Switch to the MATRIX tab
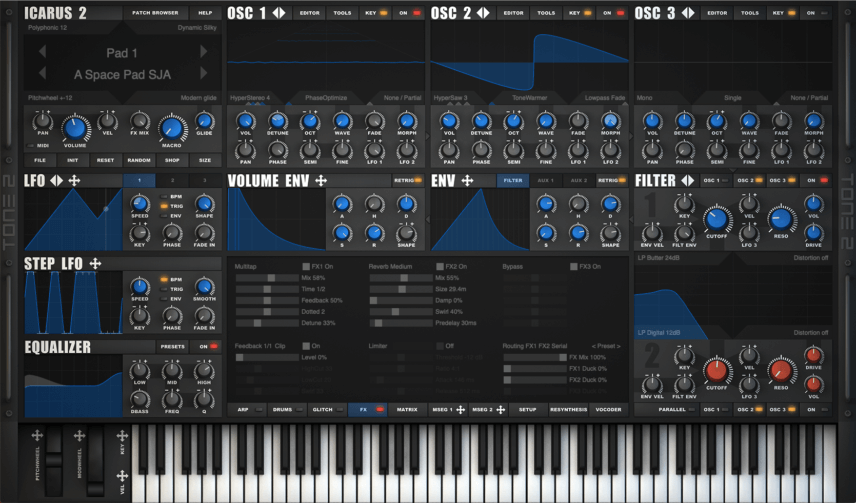856x503 pixels. pos(407,410)
